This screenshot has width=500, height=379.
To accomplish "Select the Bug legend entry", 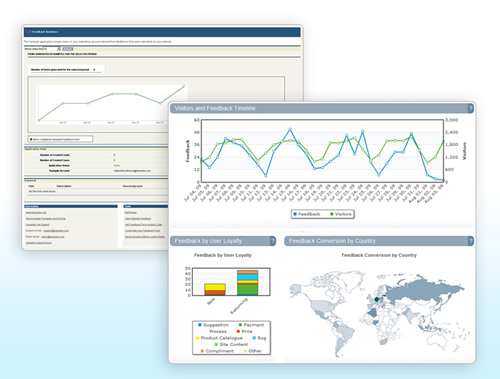I will point(259,338).
